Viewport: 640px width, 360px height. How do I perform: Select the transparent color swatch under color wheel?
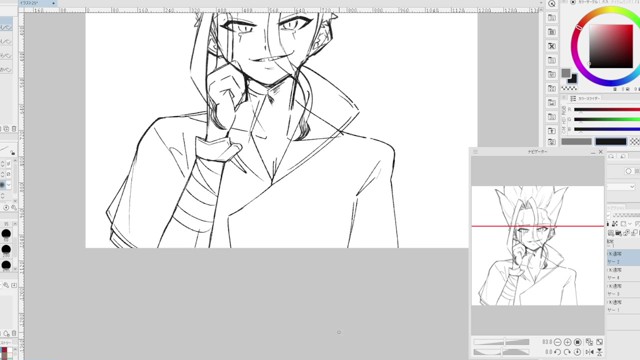pyautogui.click(x=569, y=88)
